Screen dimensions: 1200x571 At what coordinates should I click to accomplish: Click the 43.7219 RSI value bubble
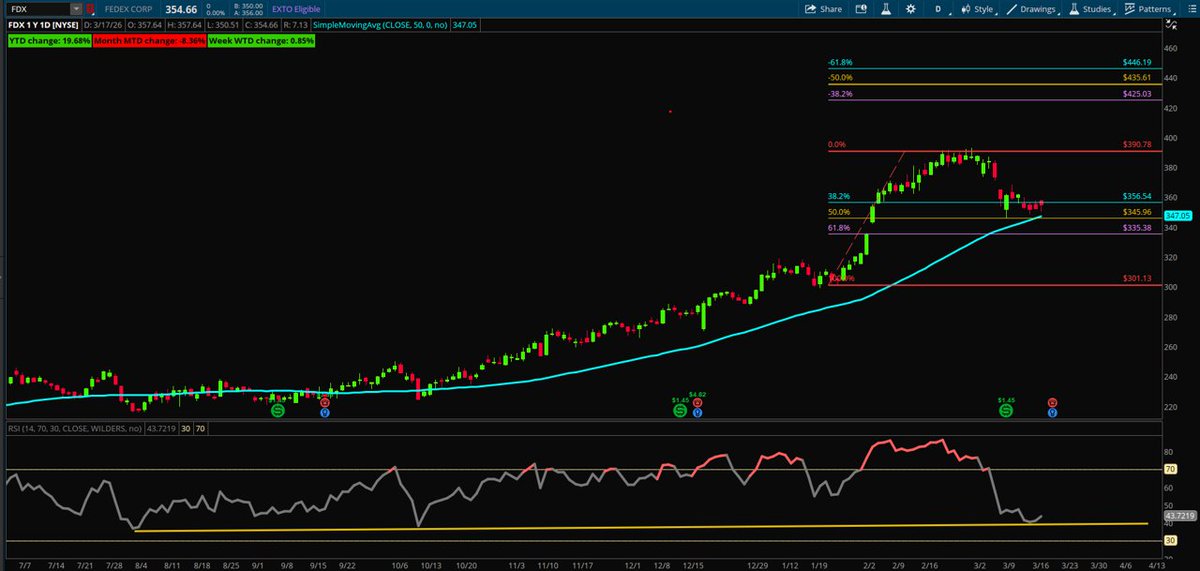(1180, 517)
